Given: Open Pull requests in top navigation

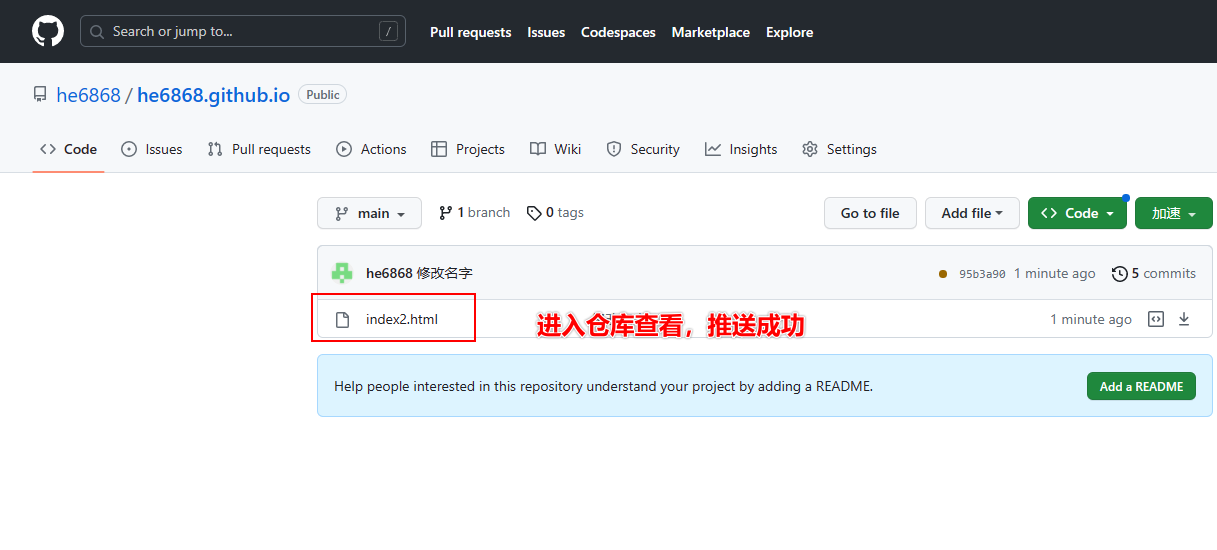Looking at the screenshot, I should tap(470, 32).
